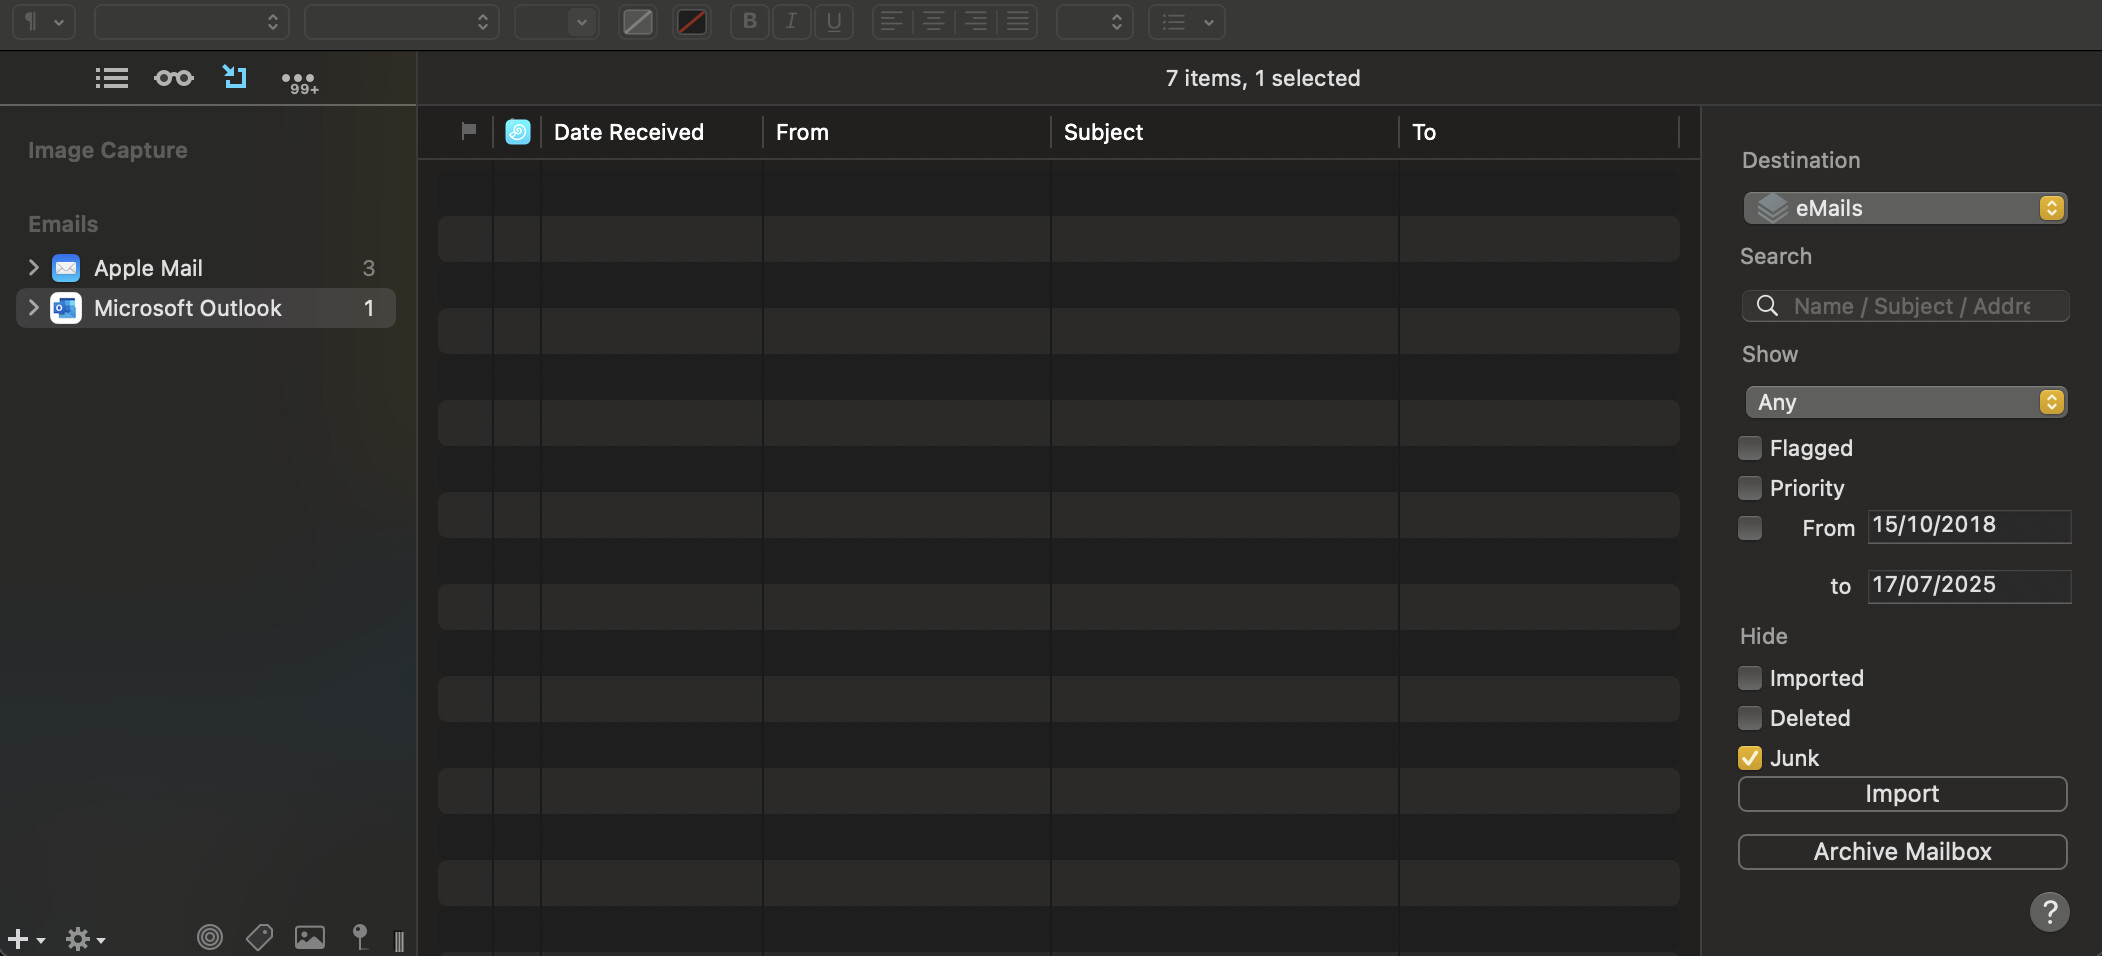The image size is (2102, 956).
Task: Open the eMails destination dropdown
Action: click(x=1905, y=208)
